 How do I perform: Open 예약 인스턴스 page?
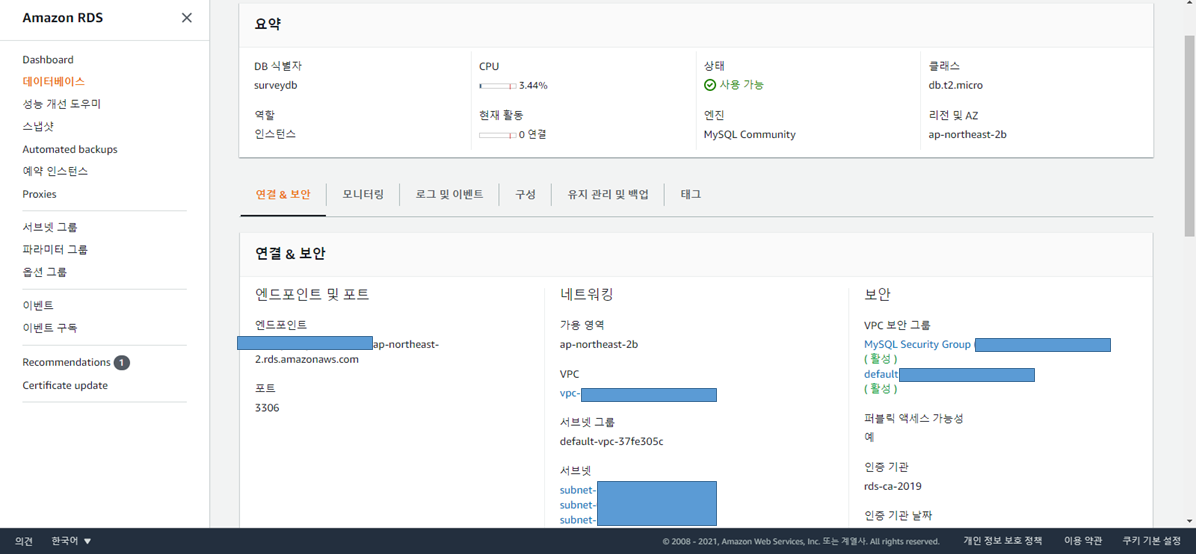click(56, 172)
